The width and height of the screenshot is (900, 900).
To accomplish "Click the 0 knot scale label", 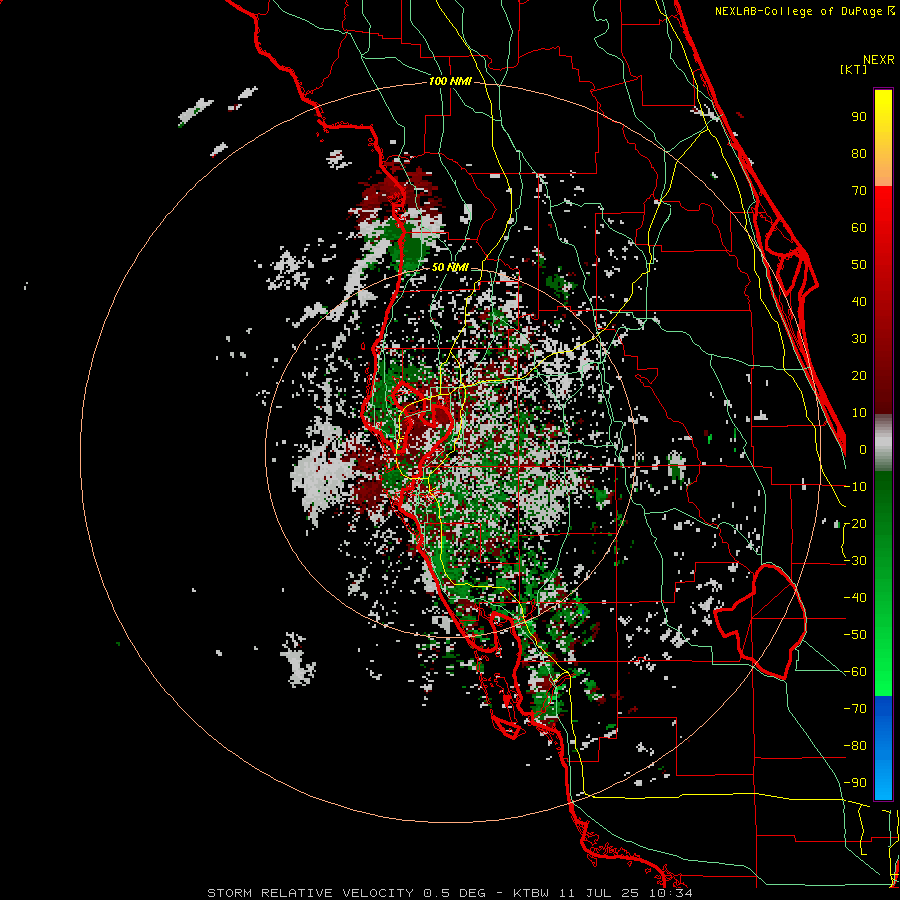I will click(x=863, y=449).
